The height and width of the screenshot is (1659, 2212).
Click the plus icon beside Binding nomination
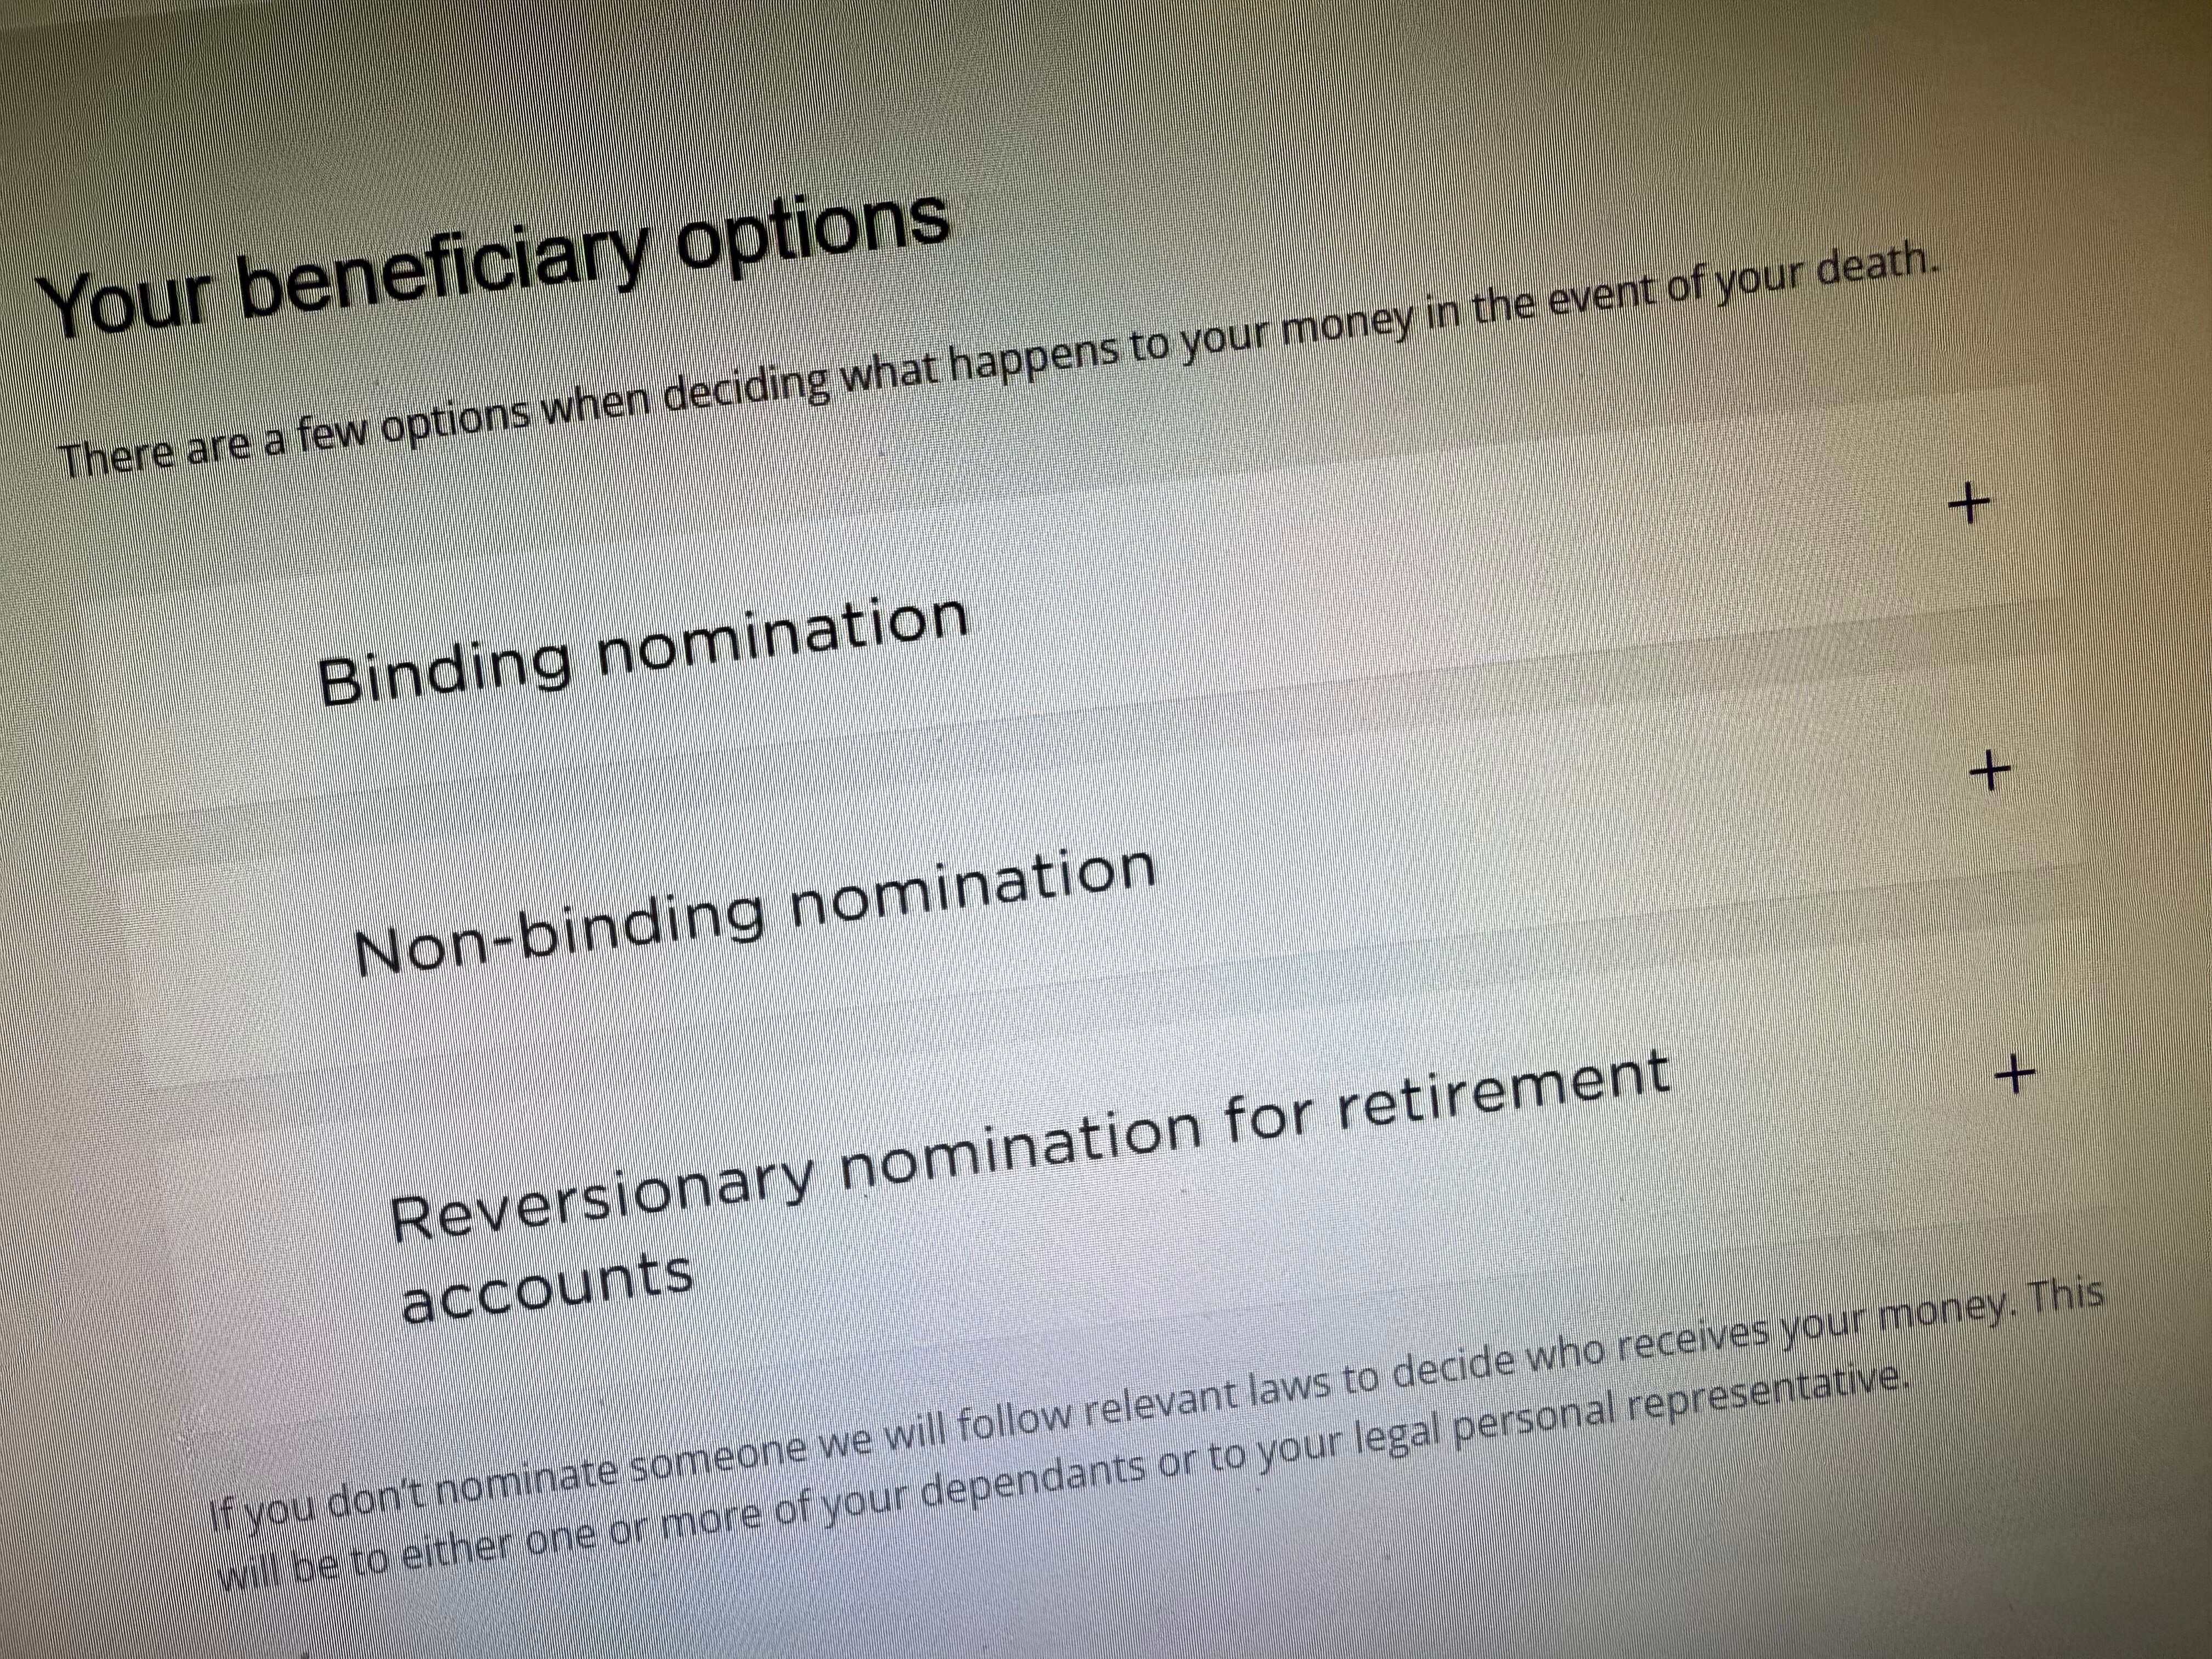pyautogui.click(x=1969, y=504)
